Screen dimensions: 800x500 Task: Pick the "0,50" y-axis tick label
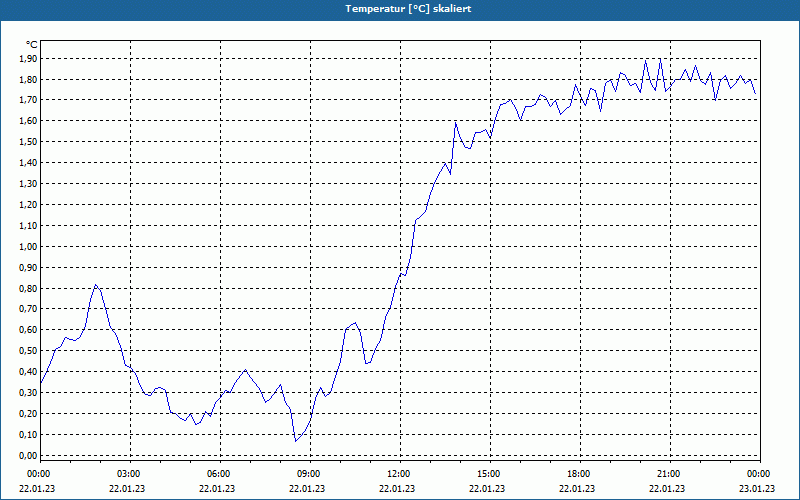click(30, 351)
